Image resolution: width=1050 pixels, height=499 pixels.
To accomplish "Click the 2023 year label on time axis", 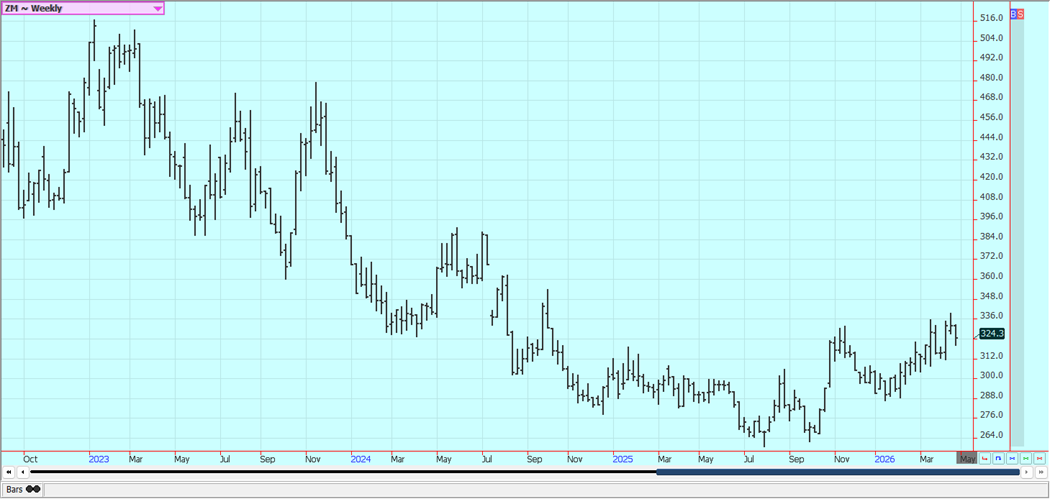I will tap(99, 458).
